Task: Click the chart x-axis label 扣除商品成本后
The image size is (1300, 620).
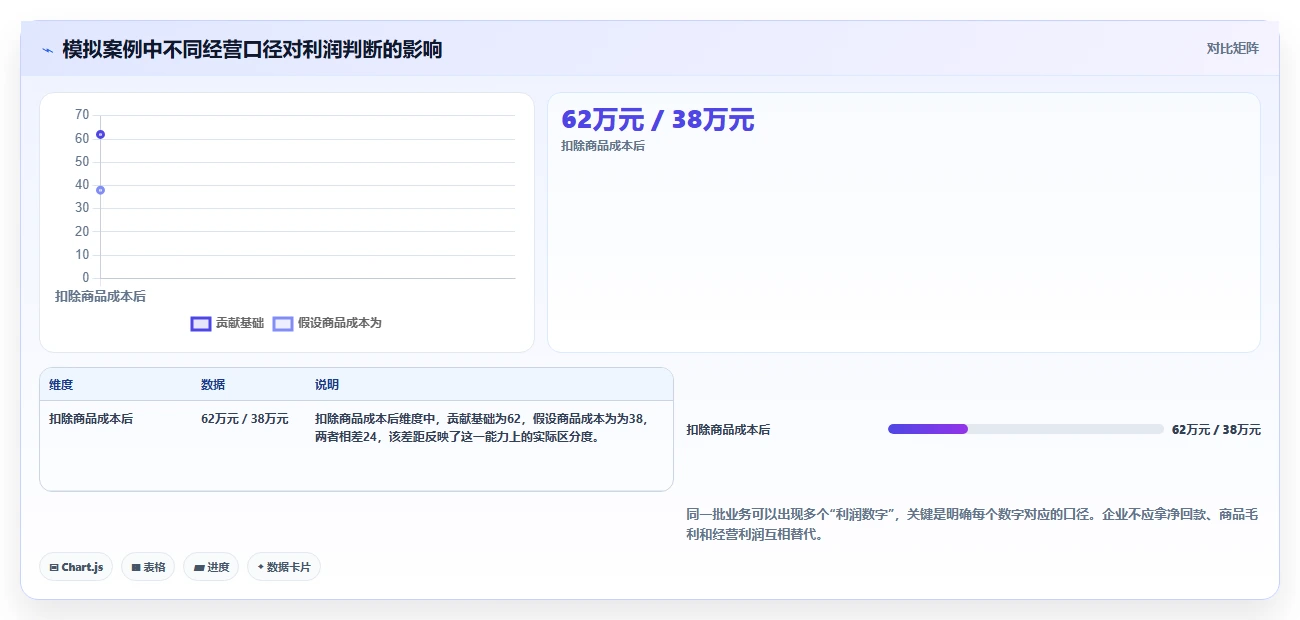Action: click(100, 296)
